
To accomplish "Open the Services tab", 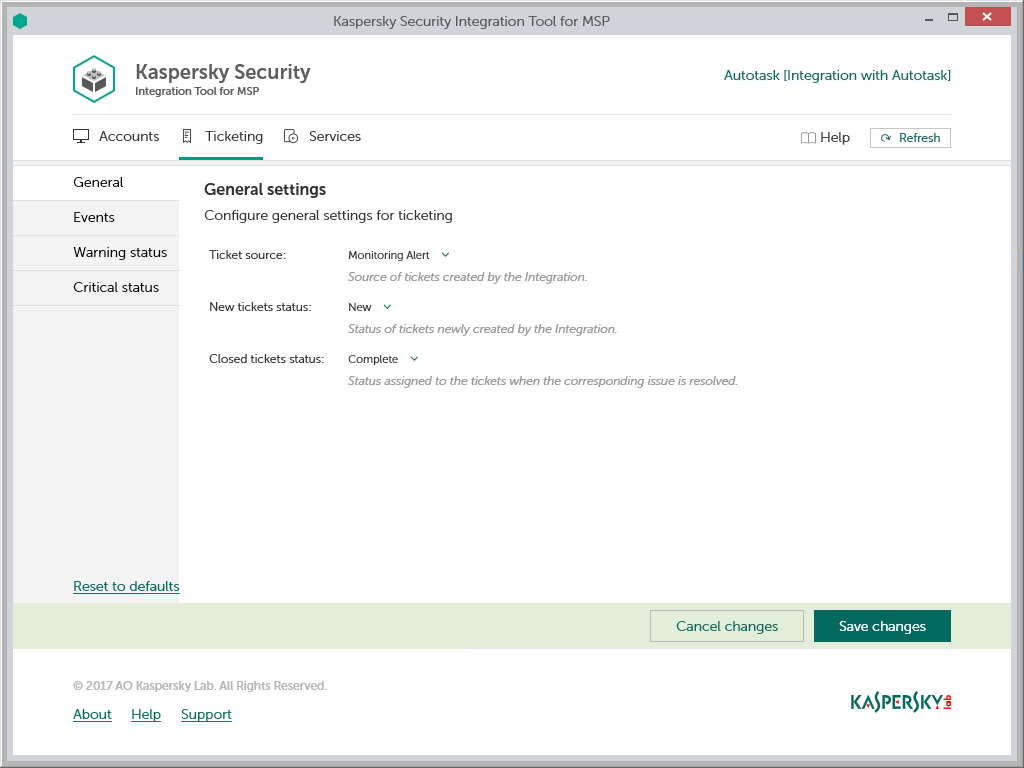I will pos(334,136).
